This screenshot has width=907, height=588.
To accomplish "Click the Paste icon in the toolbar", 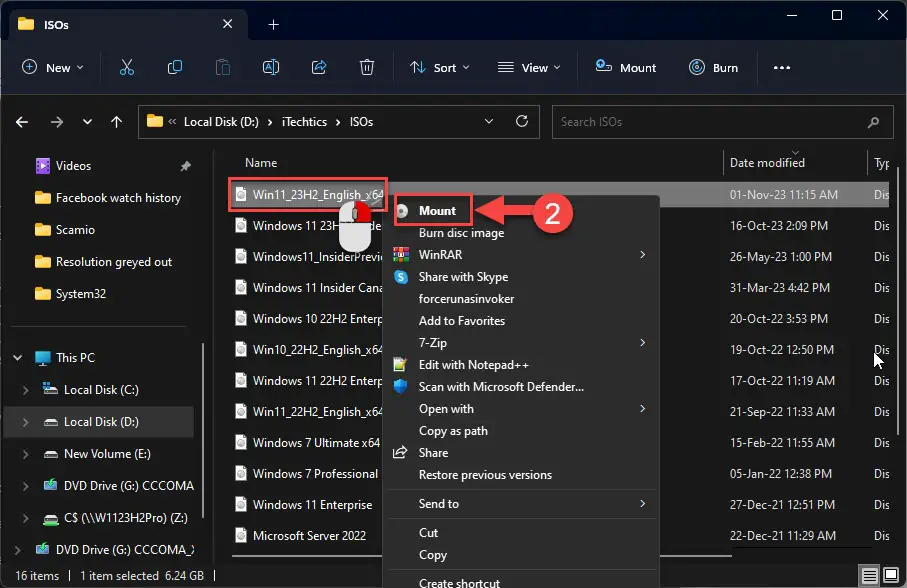I will point(223,67).
